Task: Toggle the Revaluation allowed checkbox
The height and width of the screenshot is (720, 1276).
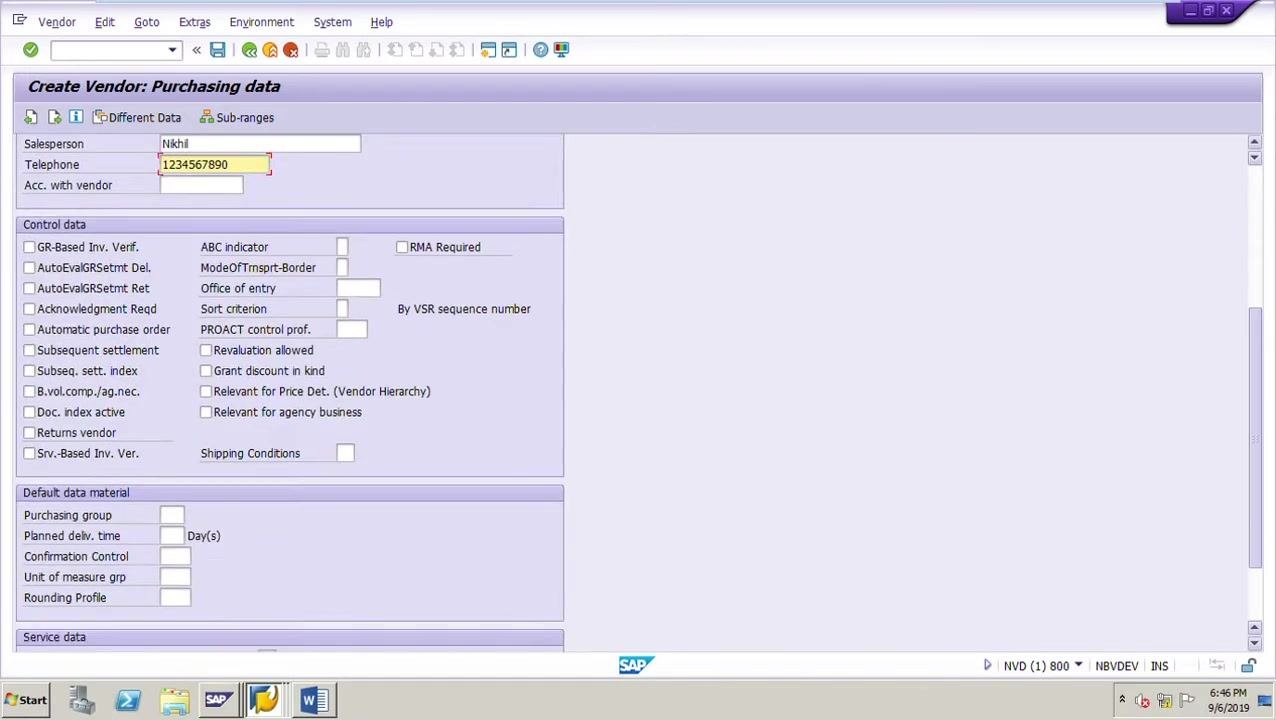Action: [x=206, y=350]
